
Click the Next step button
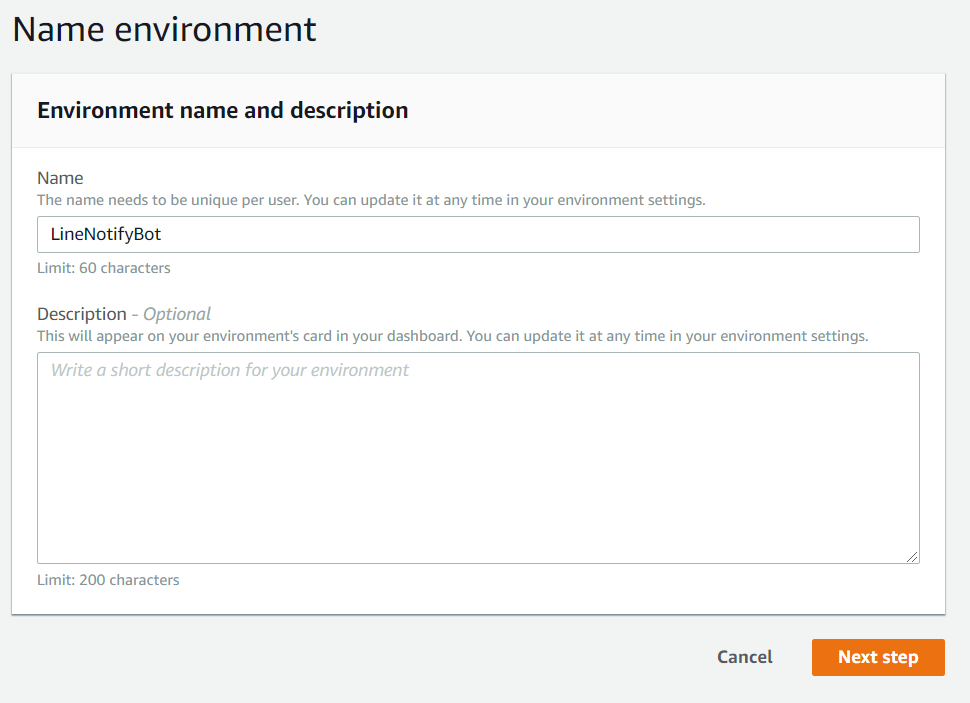click(x=877, y=657)
